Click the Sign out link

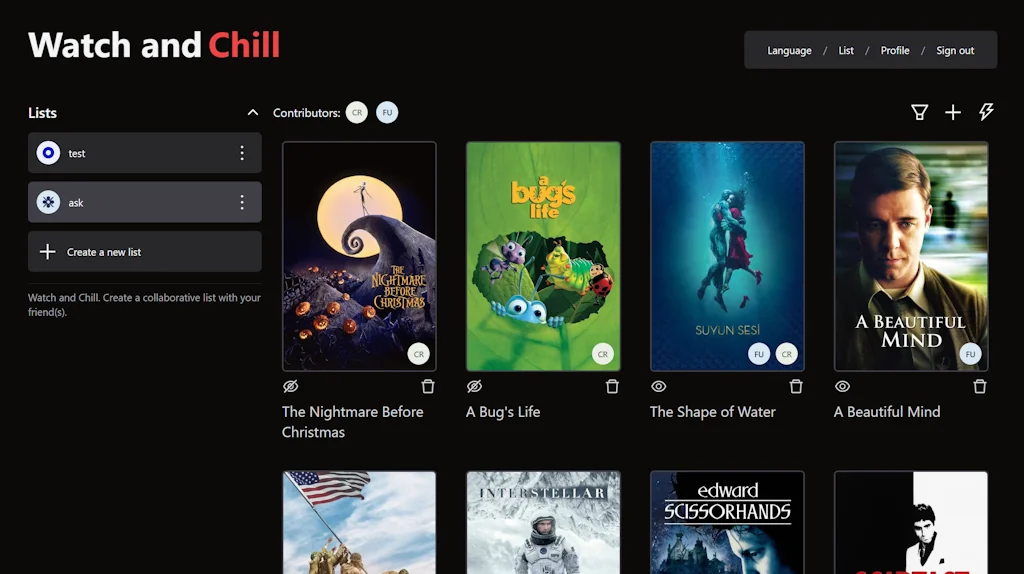point(955,50)
